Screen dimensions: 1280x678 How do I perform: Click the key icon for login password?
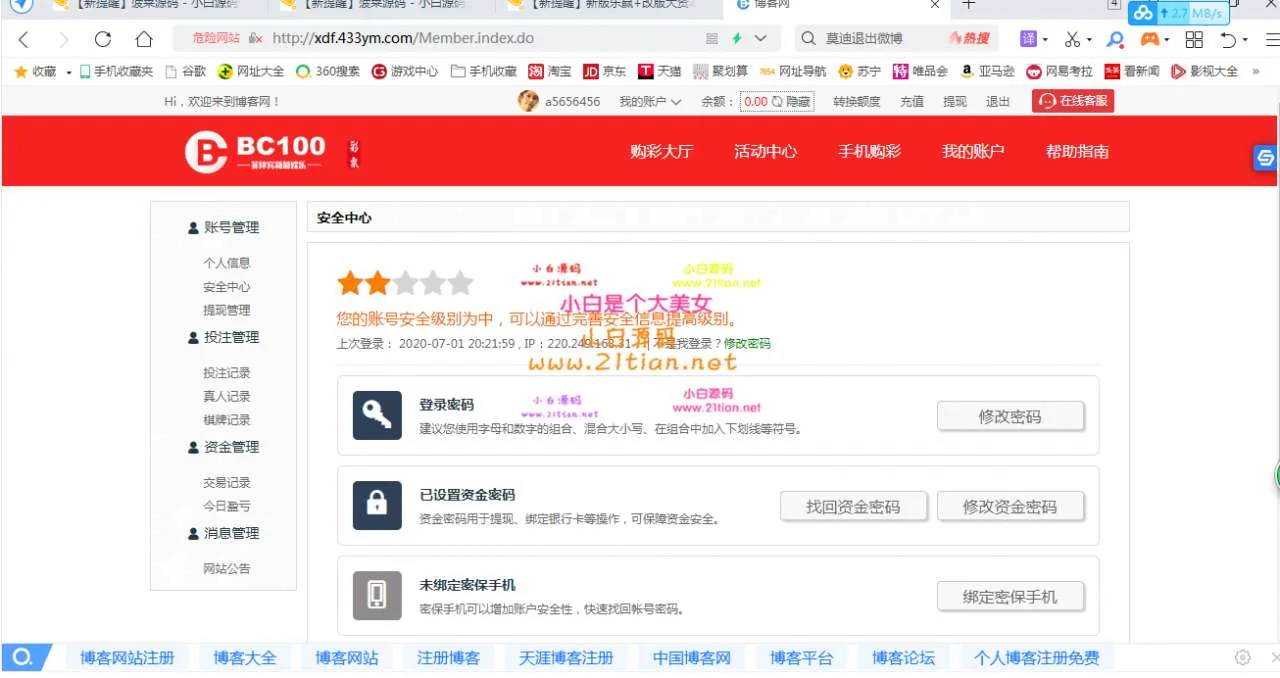point(377,416)
